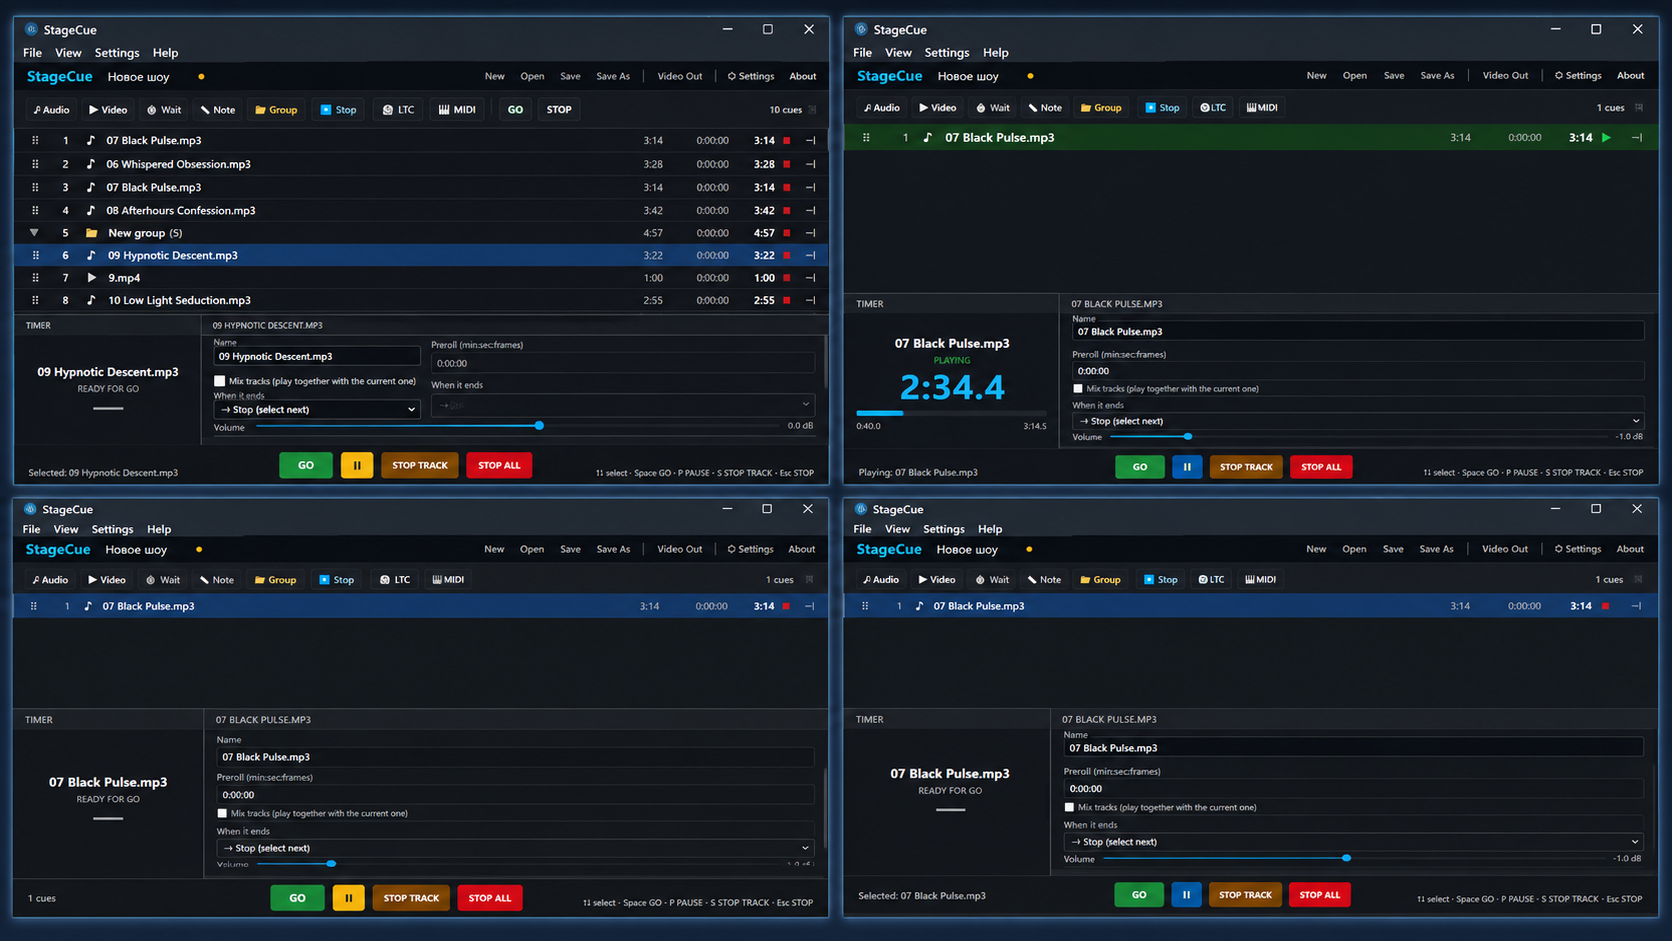1672x941 pixels.
Task: Click STOP TRACK in bottom-left window
Action: [x=411, y=898]
